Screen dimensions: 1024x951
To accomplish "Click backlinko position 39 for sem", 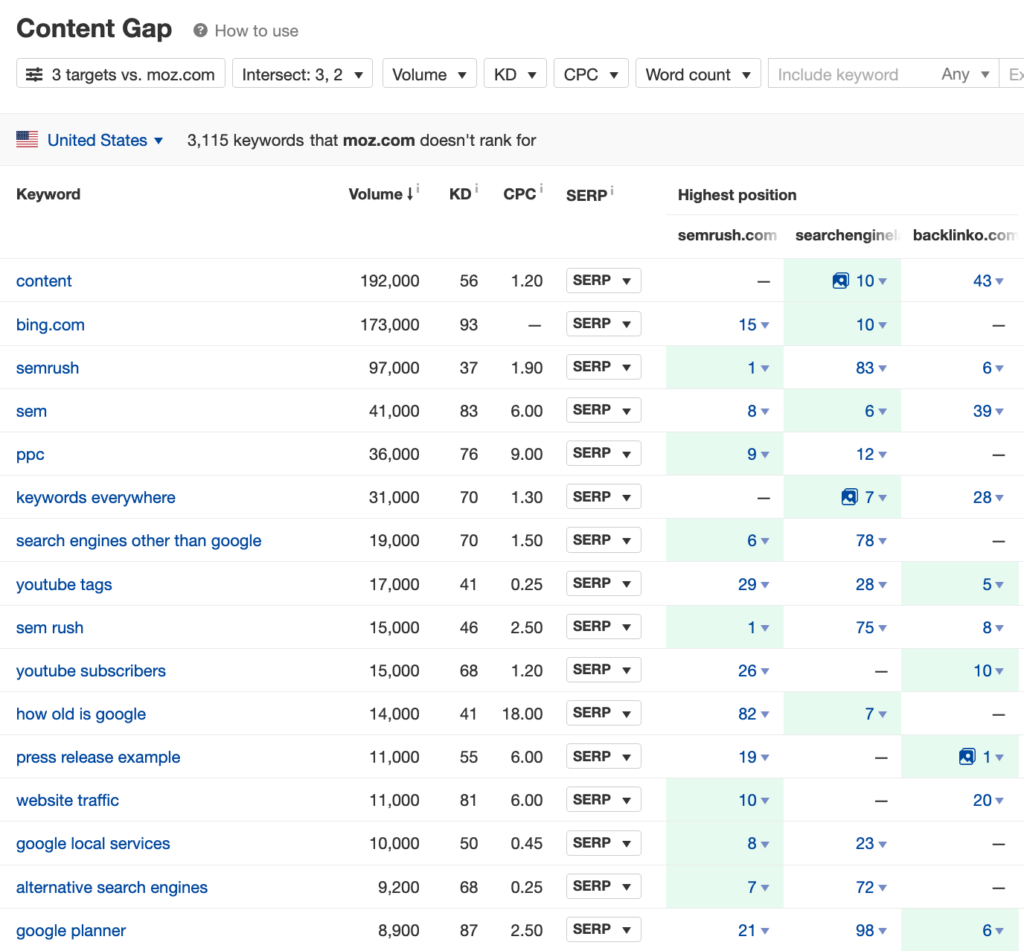I will click(x=988, y=411).
